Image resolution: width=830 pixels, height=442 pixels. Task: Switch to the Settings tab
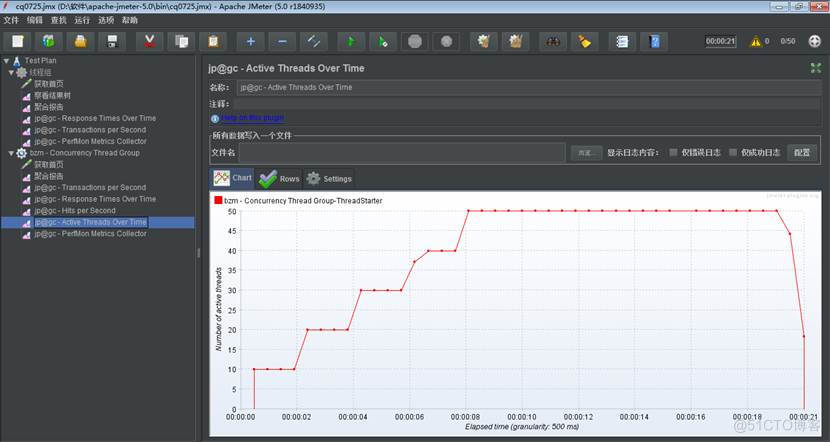click(x=329, y=179)
